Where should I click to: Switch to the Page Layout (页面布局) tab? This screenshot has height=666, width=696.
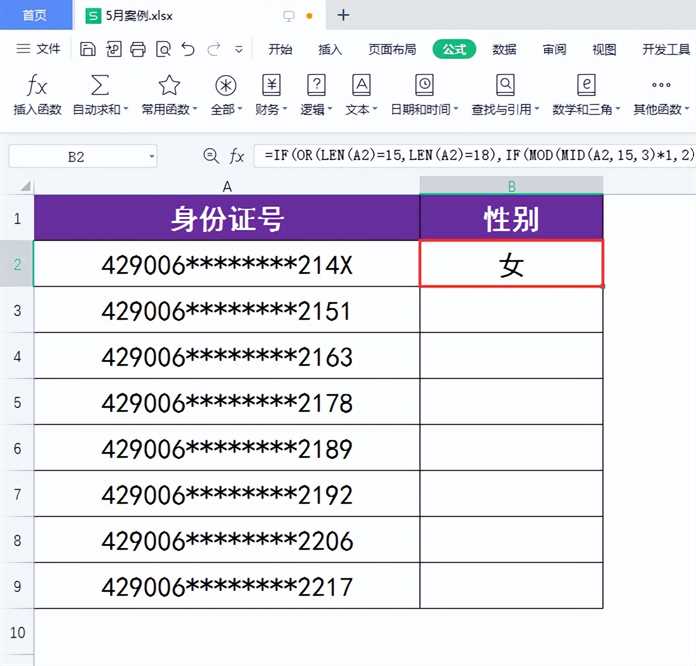(x=392, y=49)
